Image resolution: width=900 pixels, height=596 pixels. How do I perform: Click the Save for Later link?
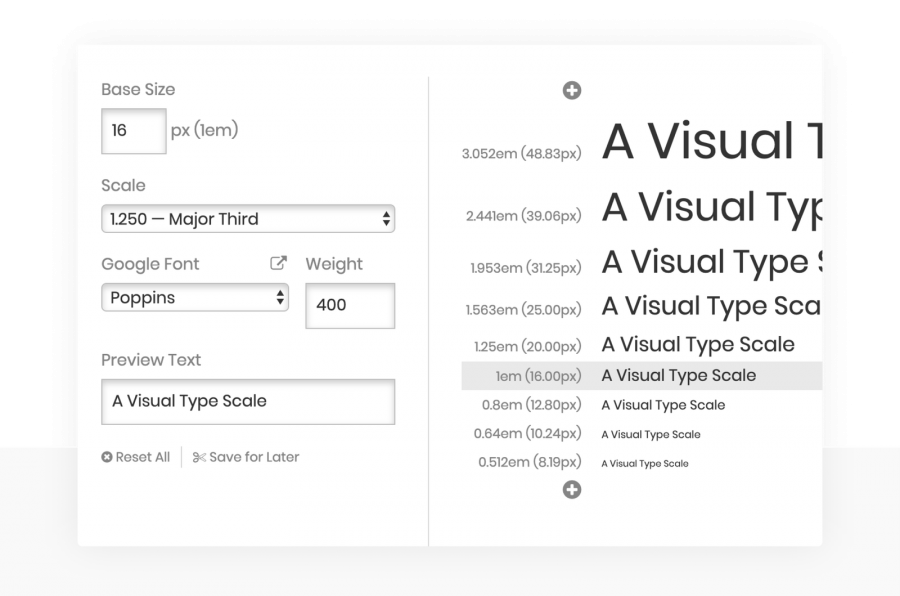coord(246,457)
